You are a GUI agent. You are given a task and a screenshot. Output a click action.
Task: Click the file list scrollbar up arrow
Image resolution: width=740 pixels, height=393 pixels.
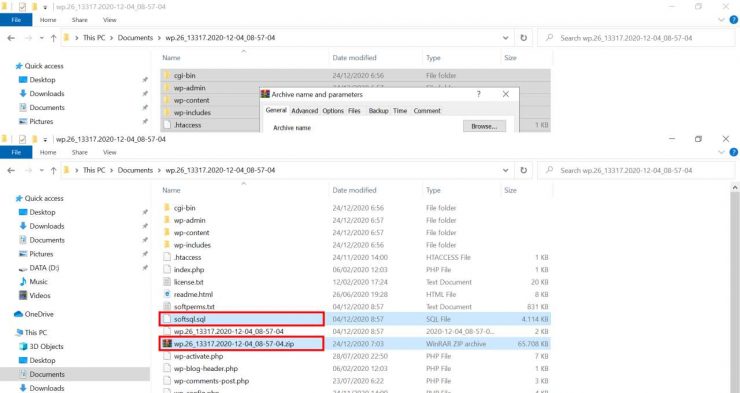734,188
